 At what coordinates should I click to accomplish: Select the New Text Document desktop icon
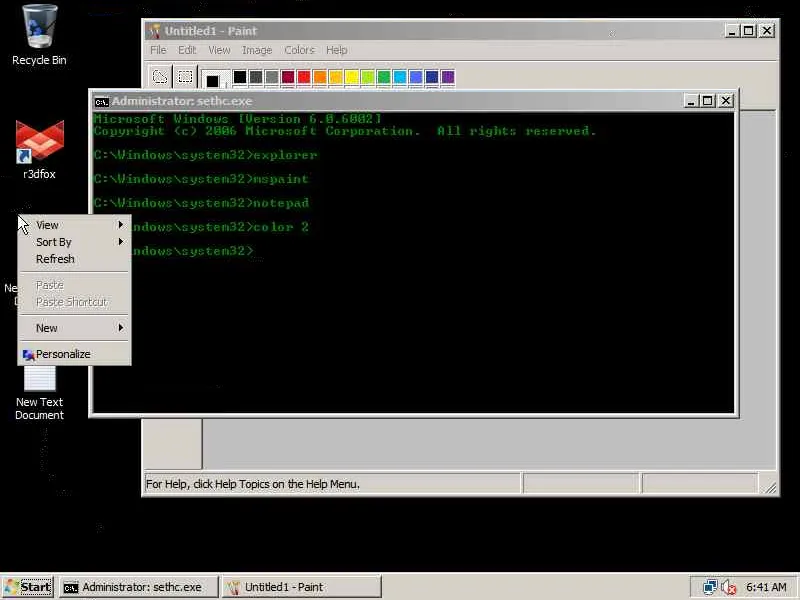click(39, 394)
